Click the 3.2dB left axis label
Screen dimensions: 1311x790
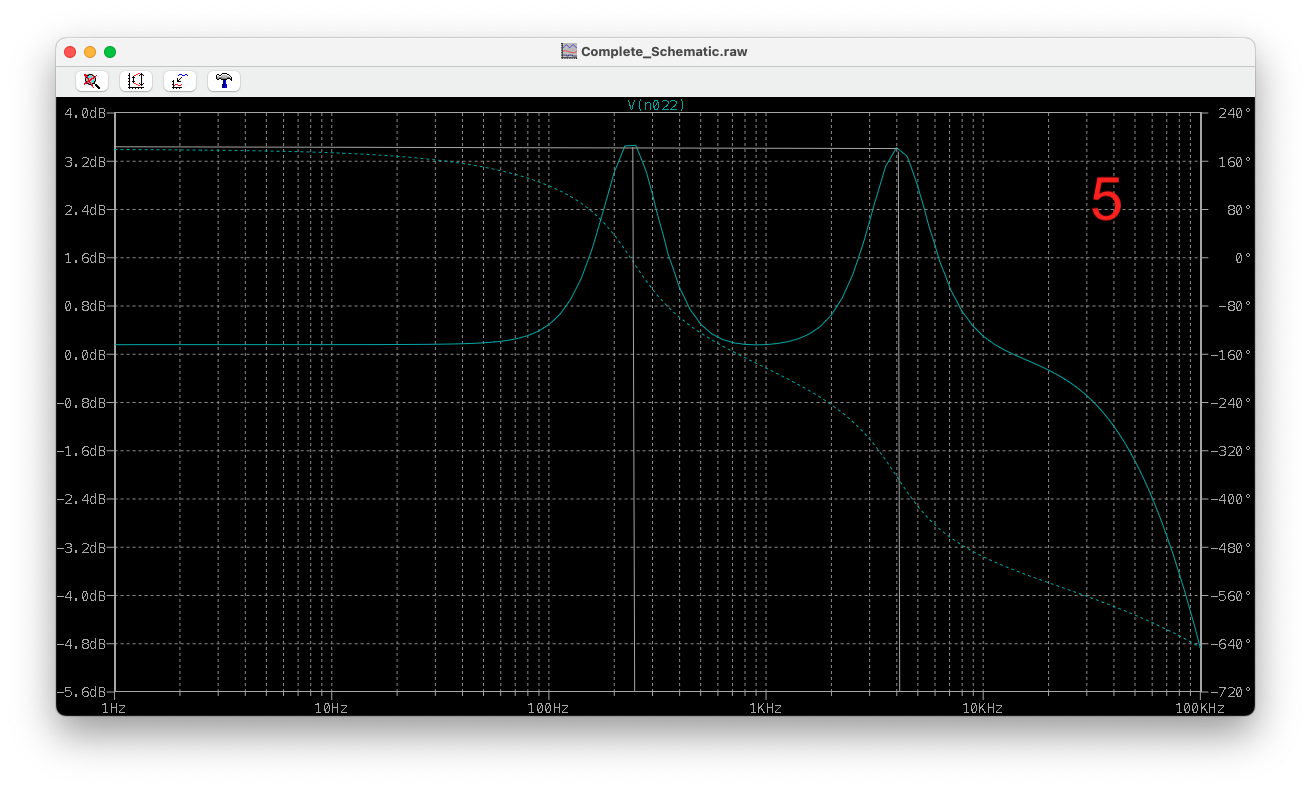[87, 161]
